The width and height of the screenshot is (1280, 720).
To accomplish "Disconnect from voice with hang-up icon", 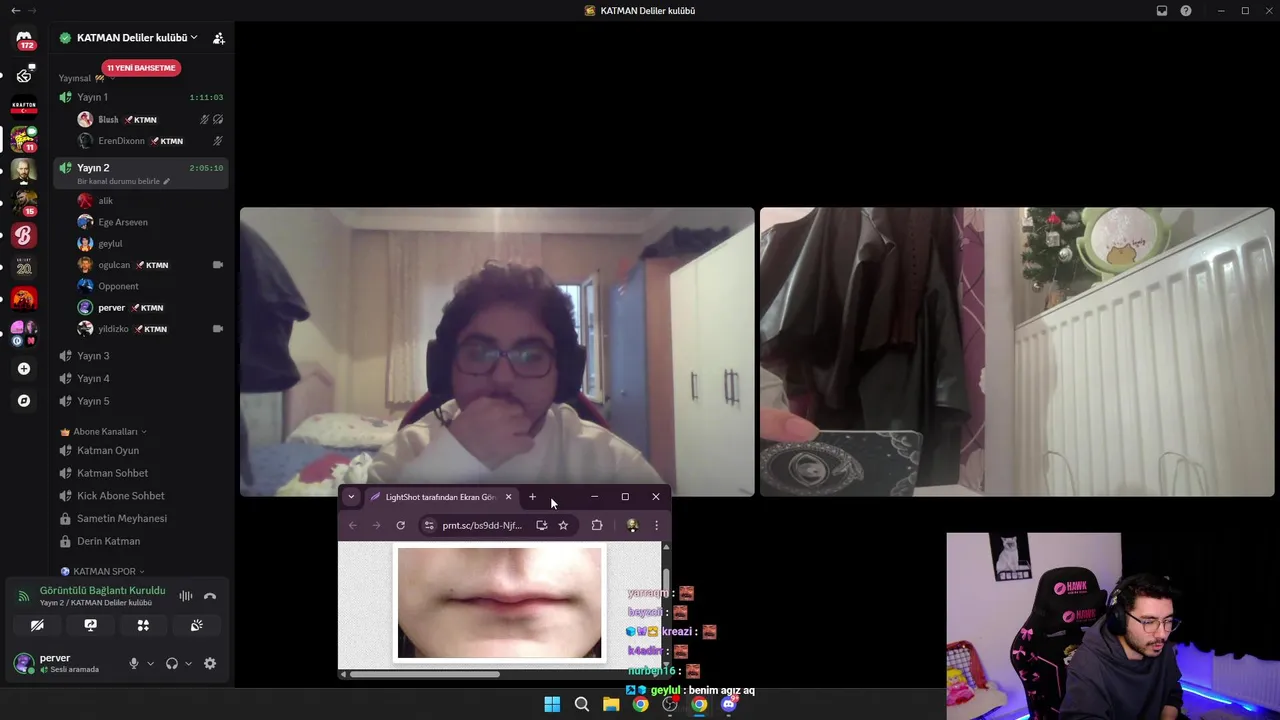I will point(210,596).
